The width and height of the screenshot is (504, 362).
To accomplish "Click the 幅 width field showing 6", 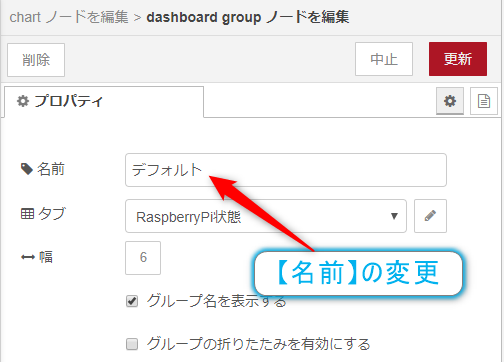I will point(143,258).
